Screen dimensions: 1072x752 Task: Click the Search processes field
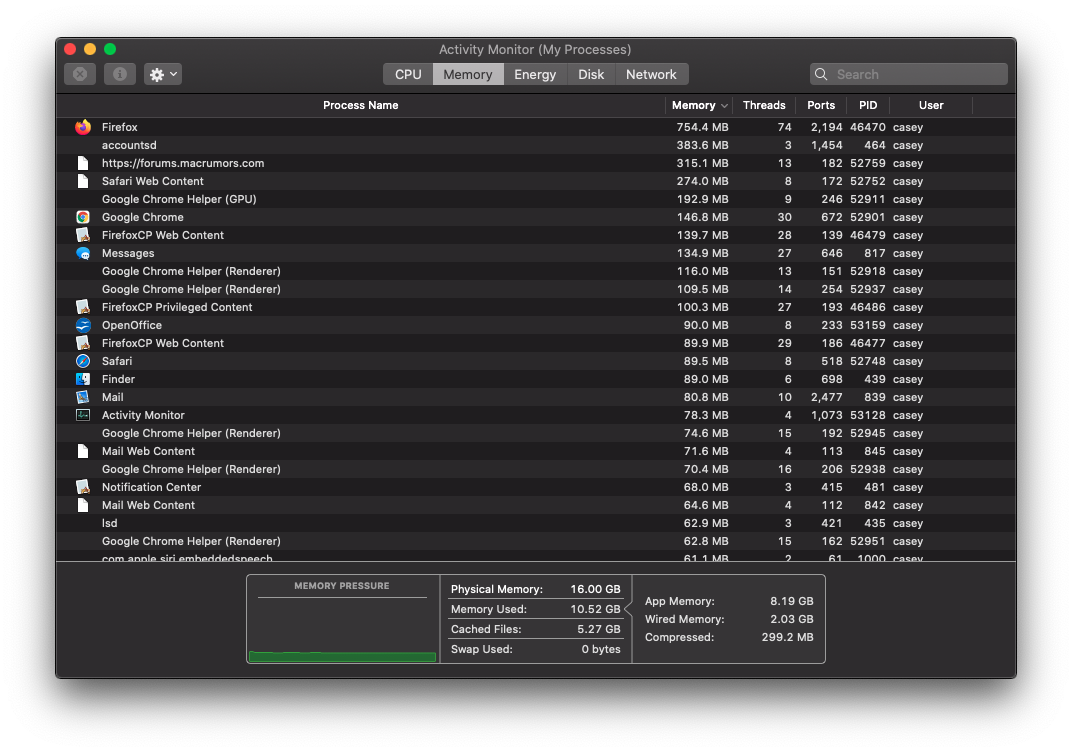point(909,75)
